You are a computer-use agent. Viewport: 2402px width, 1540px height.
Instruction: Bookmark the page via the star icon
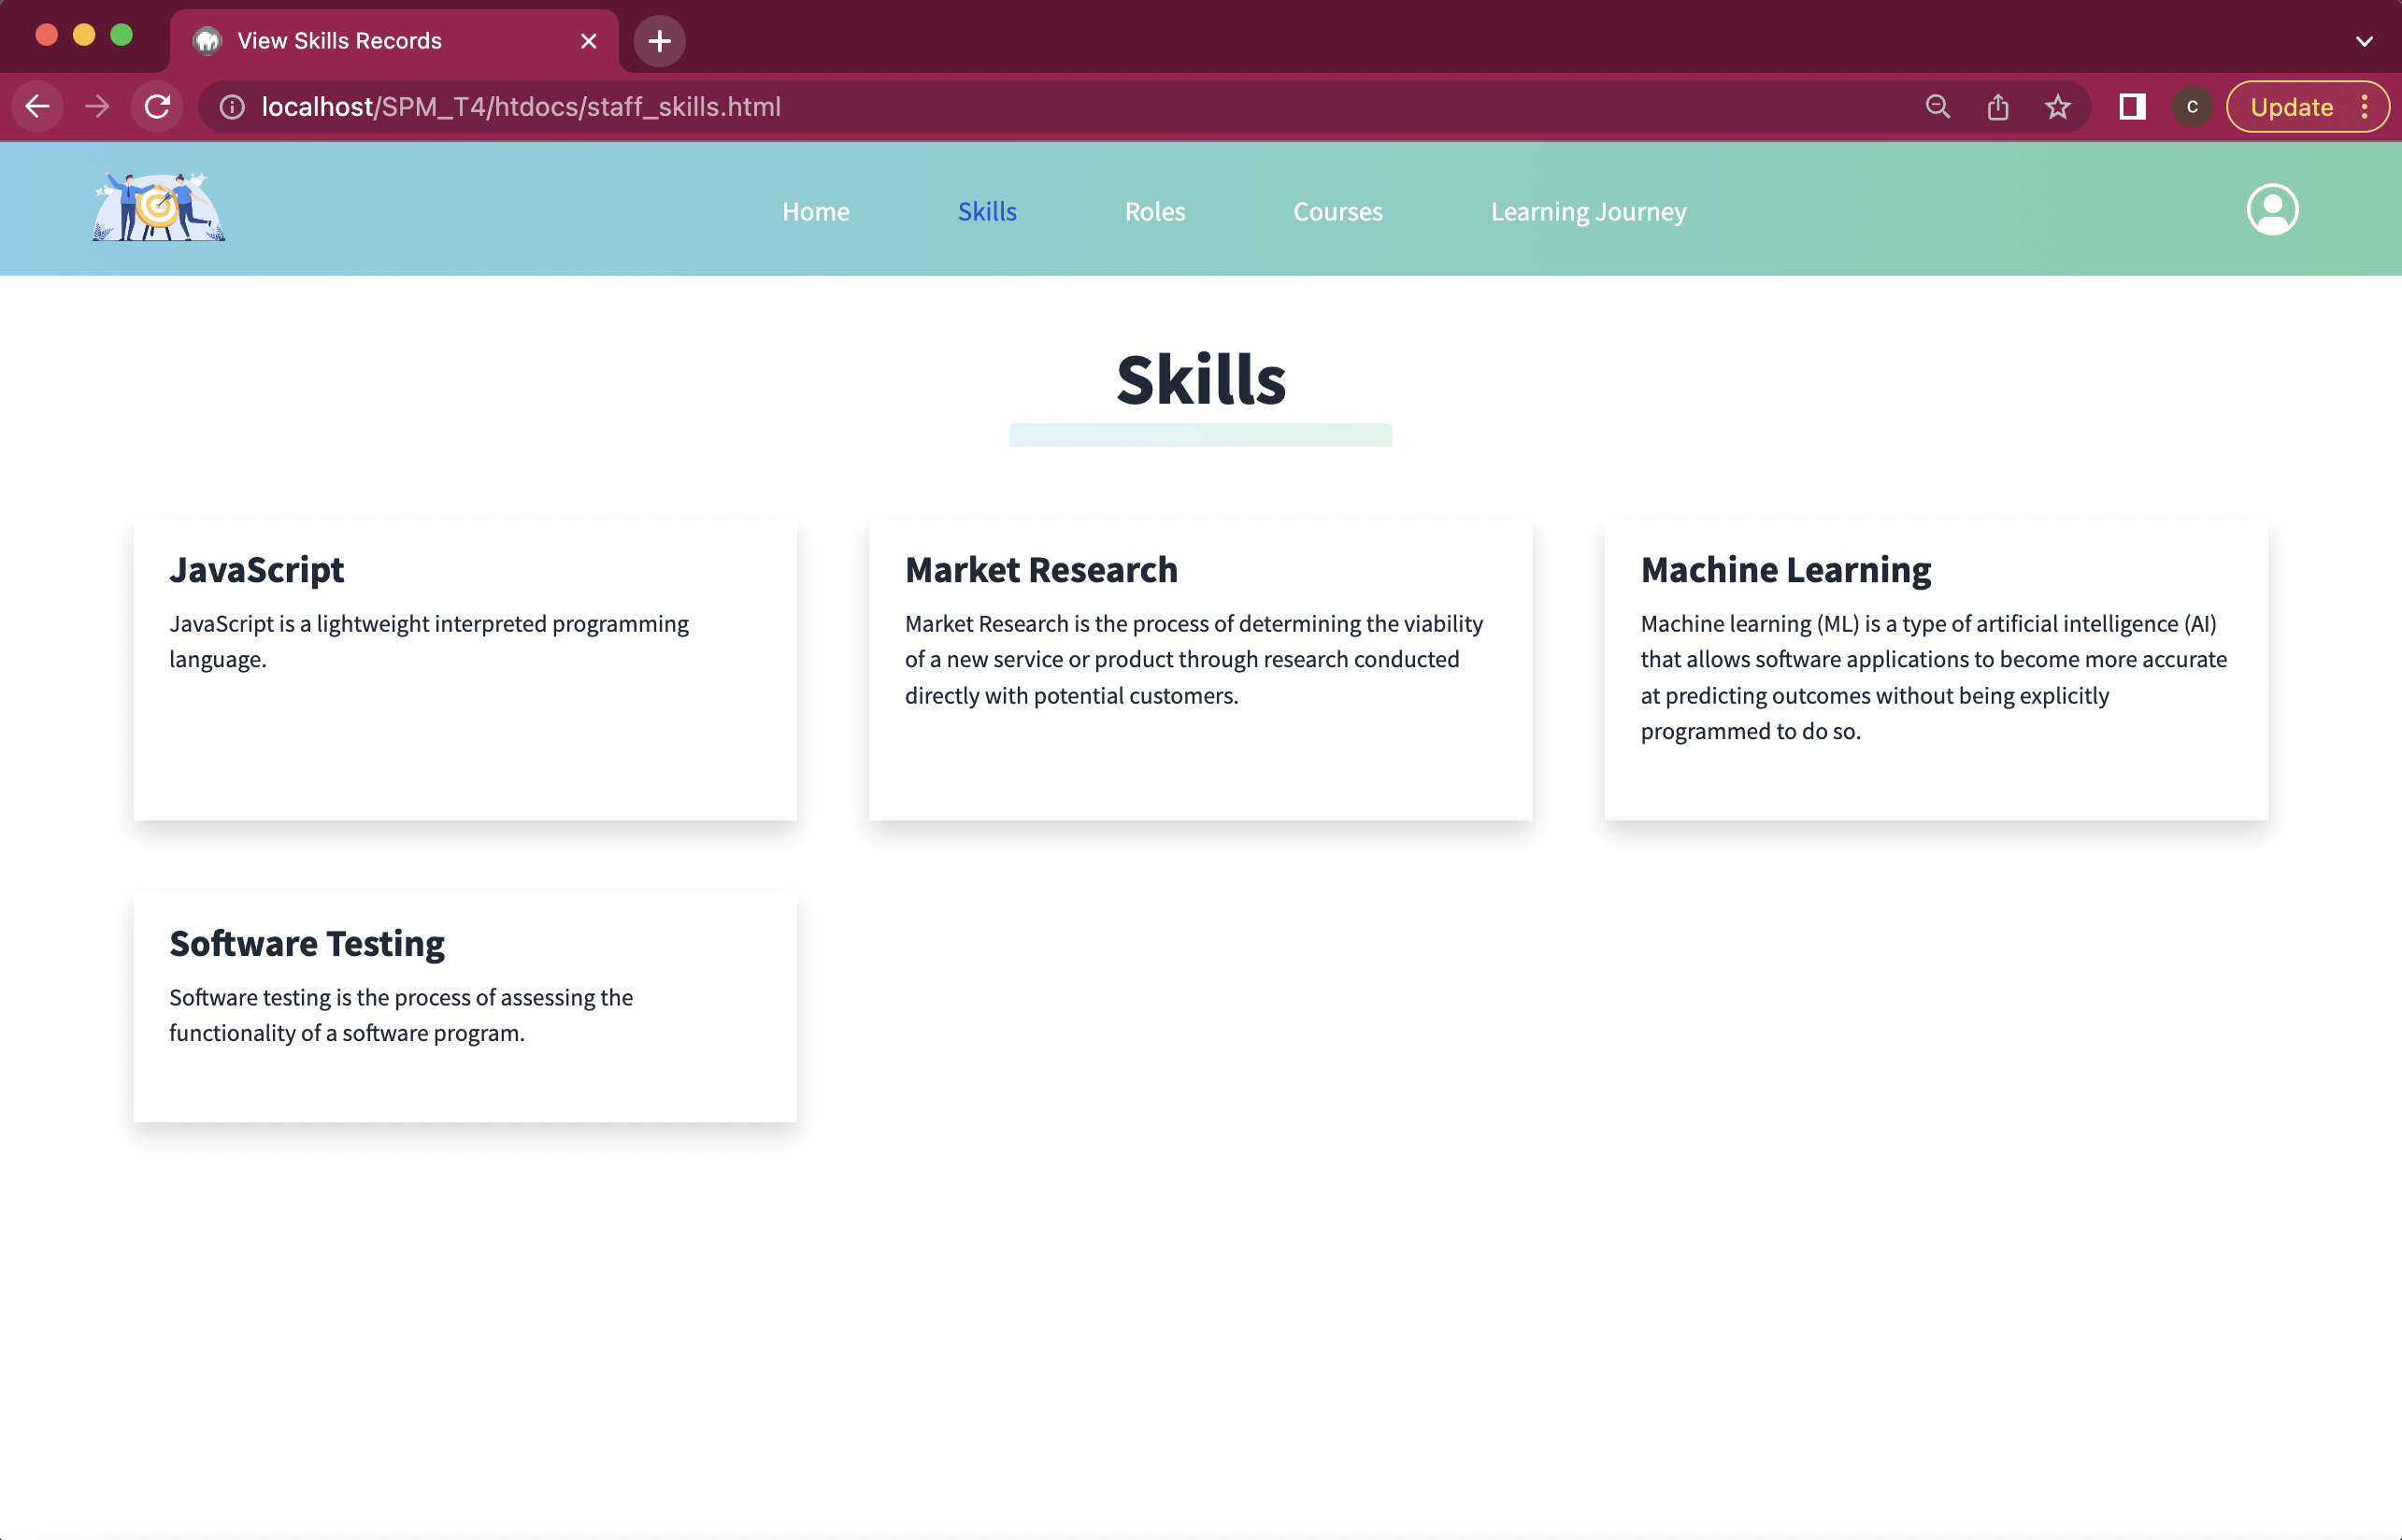point(2059,106)
